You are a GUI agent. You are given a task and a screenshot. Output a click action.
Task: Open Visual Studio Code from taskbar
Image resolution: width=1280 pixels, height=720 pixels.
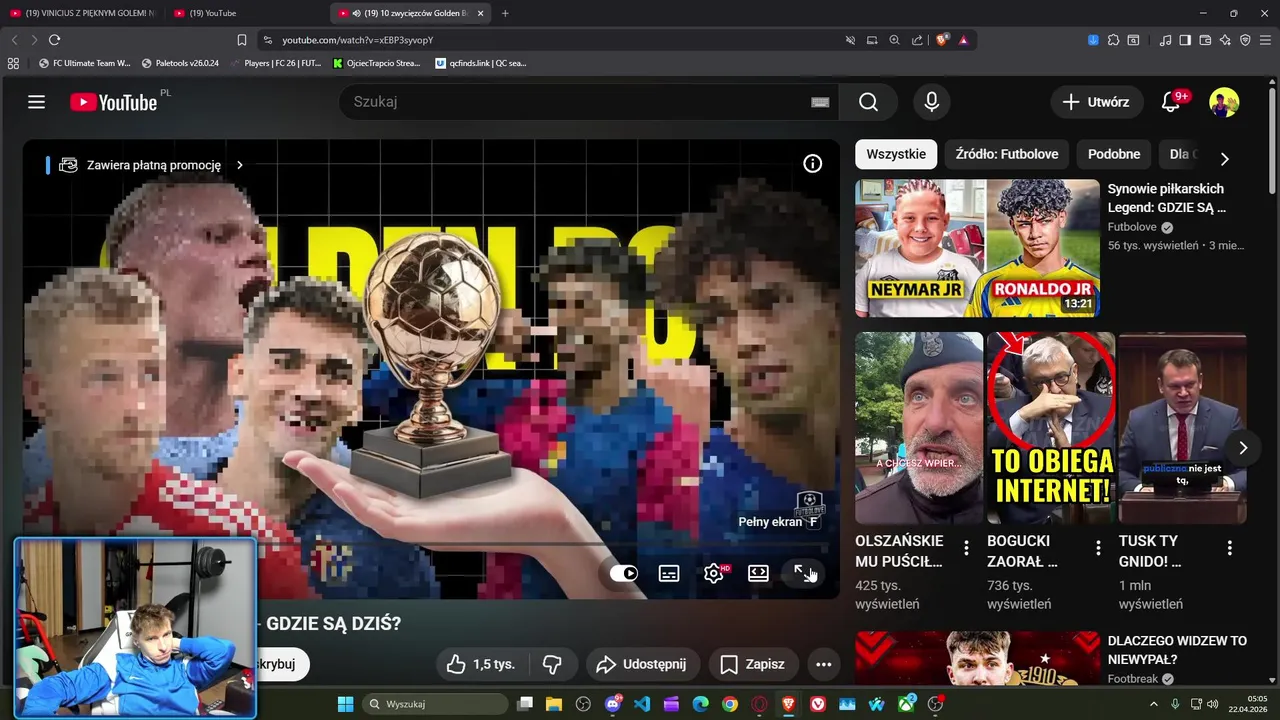tap(642, 704)
